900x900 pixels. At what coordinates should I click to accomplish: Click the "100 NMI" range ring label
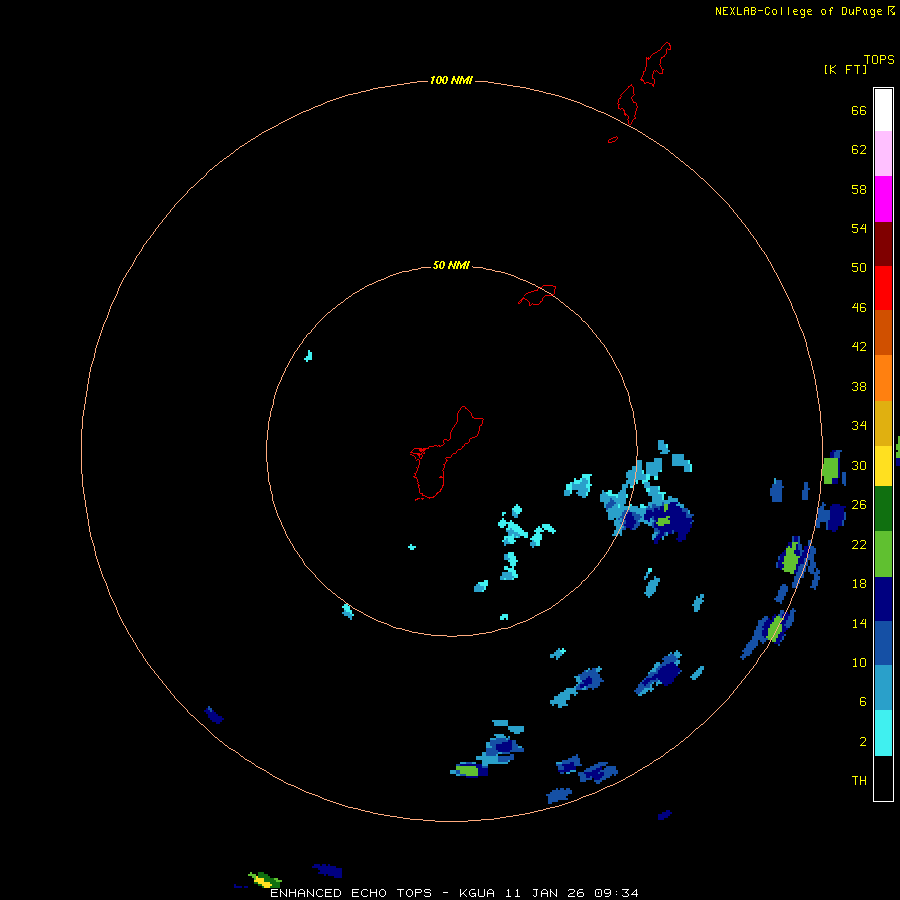coord(451,80)
